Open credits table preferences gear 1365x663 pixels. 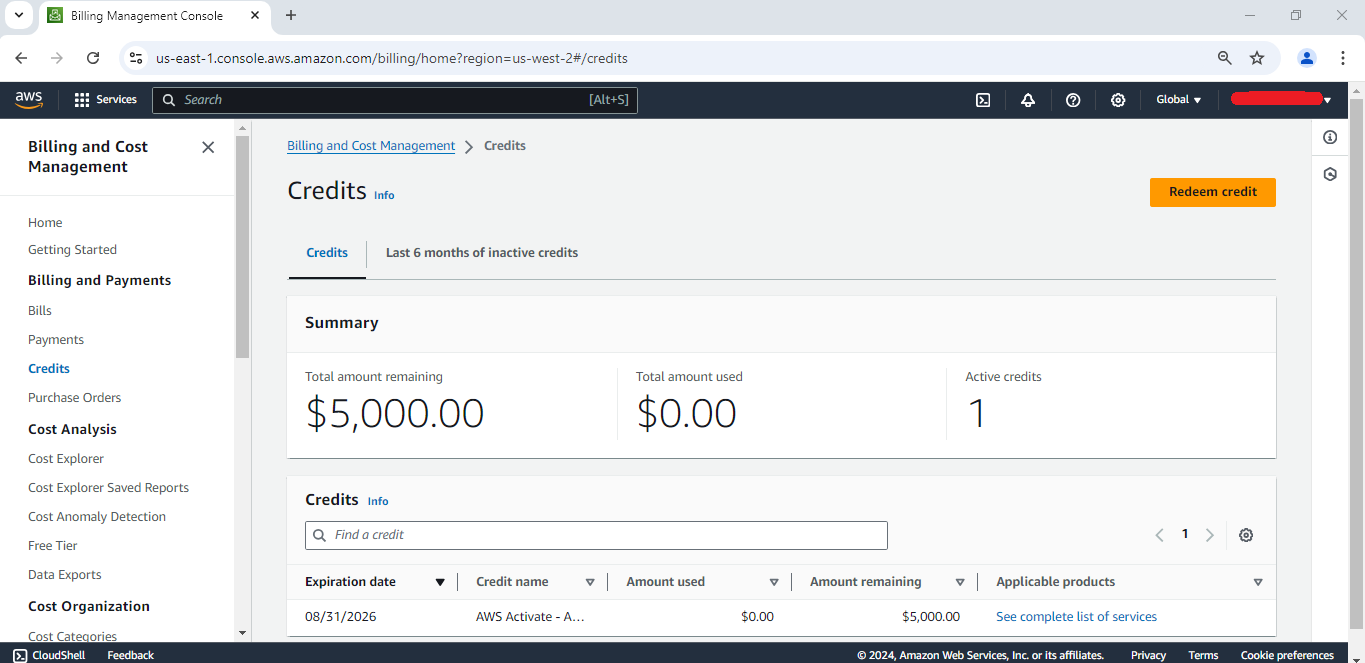pyautogui.click(x=1246, y=535)
